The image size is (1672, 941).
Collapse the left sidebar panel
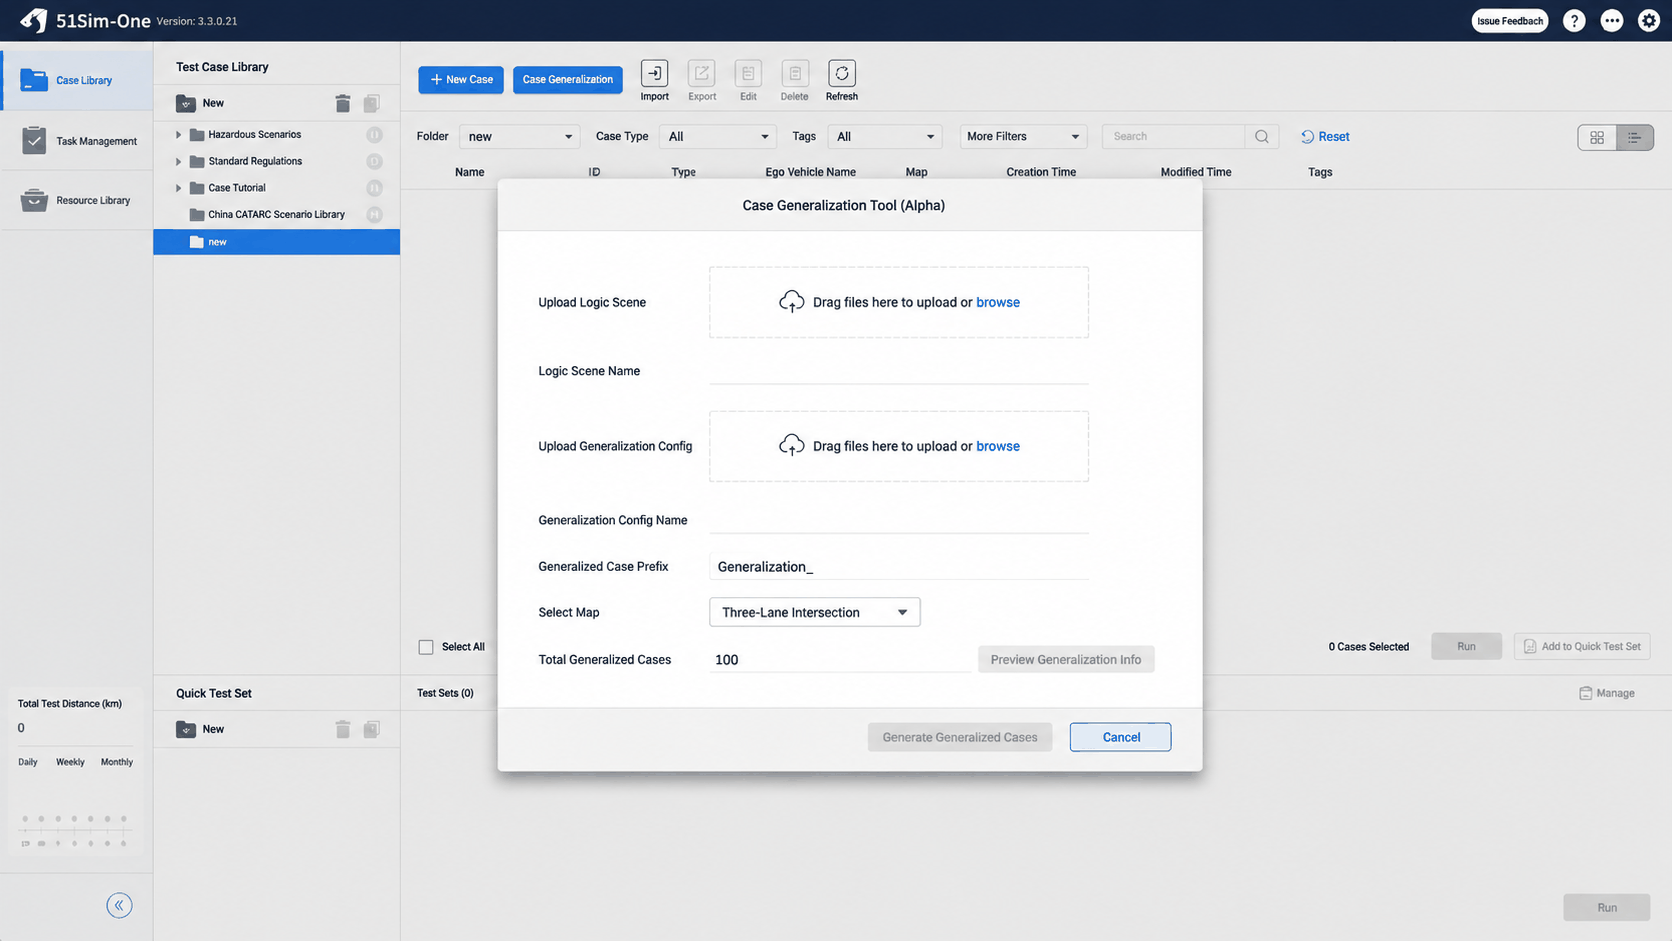pos(119,905)
